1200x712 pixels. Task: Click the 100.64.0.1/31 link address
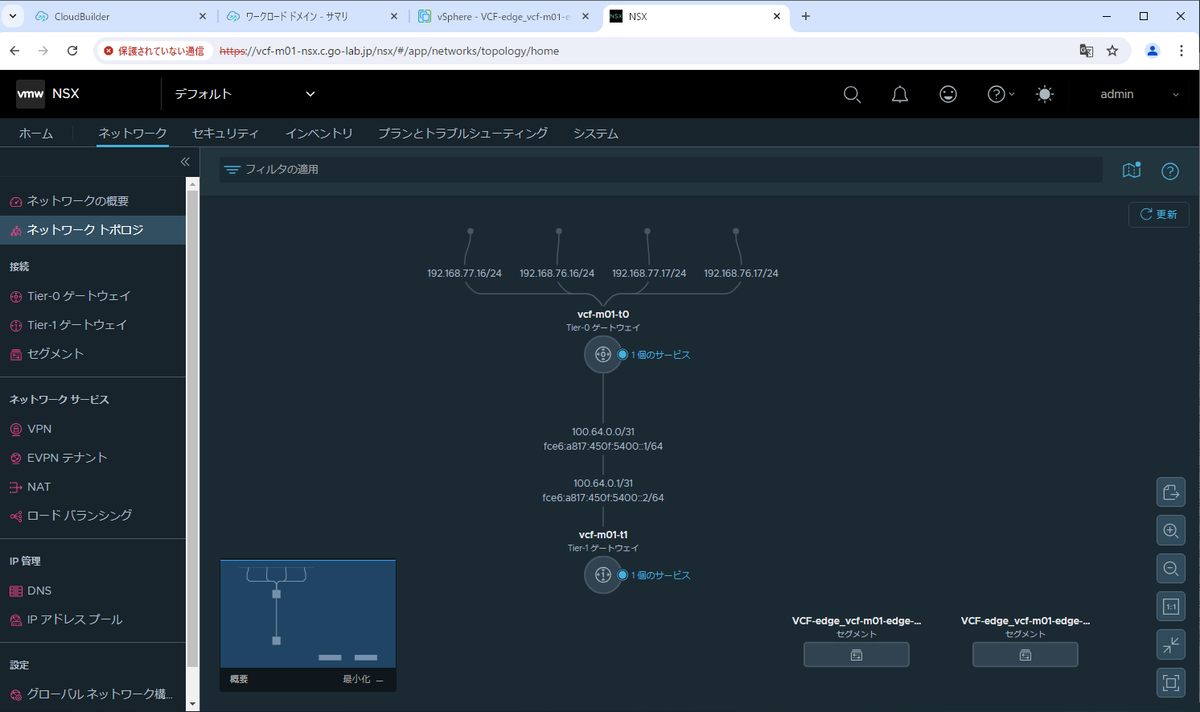tap(603, 483)
